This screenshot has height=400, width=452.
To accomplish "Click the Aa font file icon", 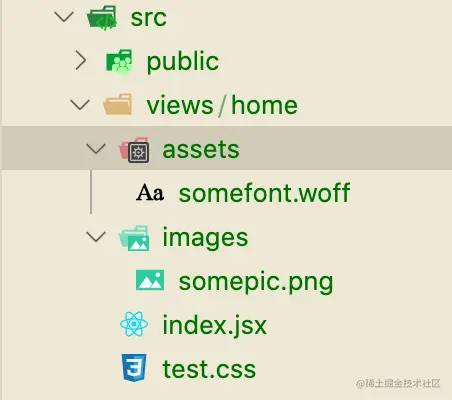I will [150, 192].
